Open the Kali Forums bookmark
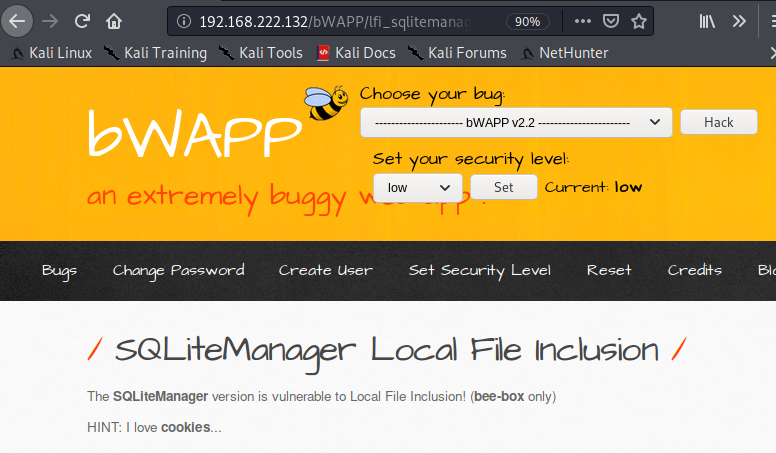The image size is (776, 453). tap(457, 53)
